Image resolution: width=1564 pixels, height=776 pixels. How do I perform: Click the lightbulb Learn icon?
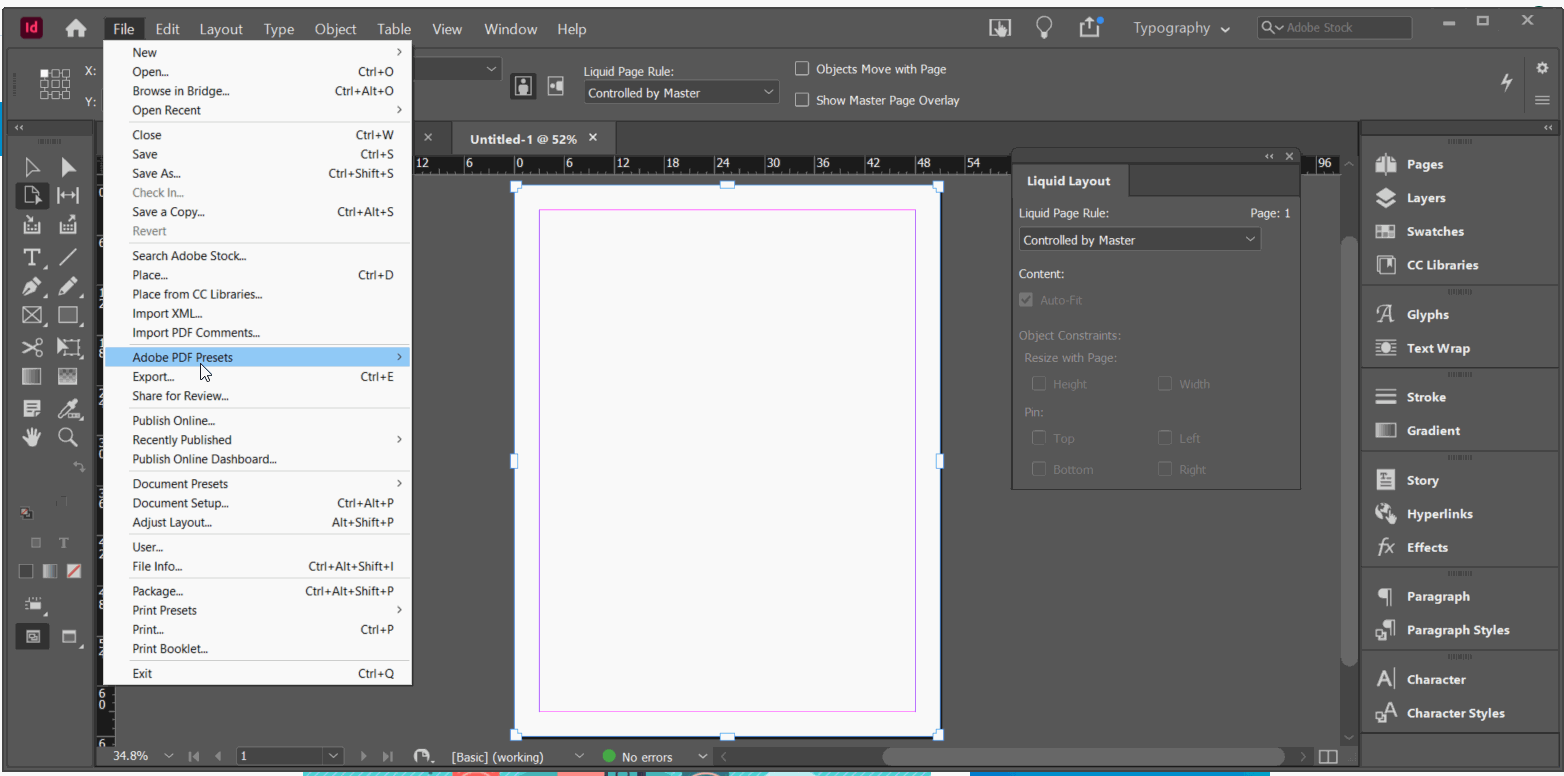click(x=1044, y=28)
